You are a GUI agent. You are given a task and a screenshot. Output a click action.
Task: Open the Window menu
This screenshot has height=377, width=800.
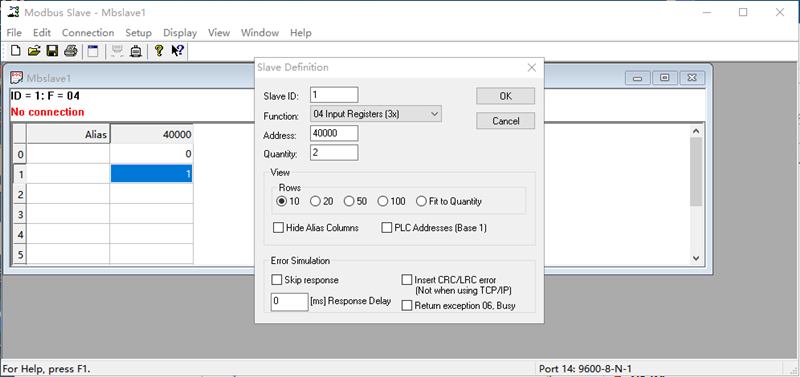260,33
